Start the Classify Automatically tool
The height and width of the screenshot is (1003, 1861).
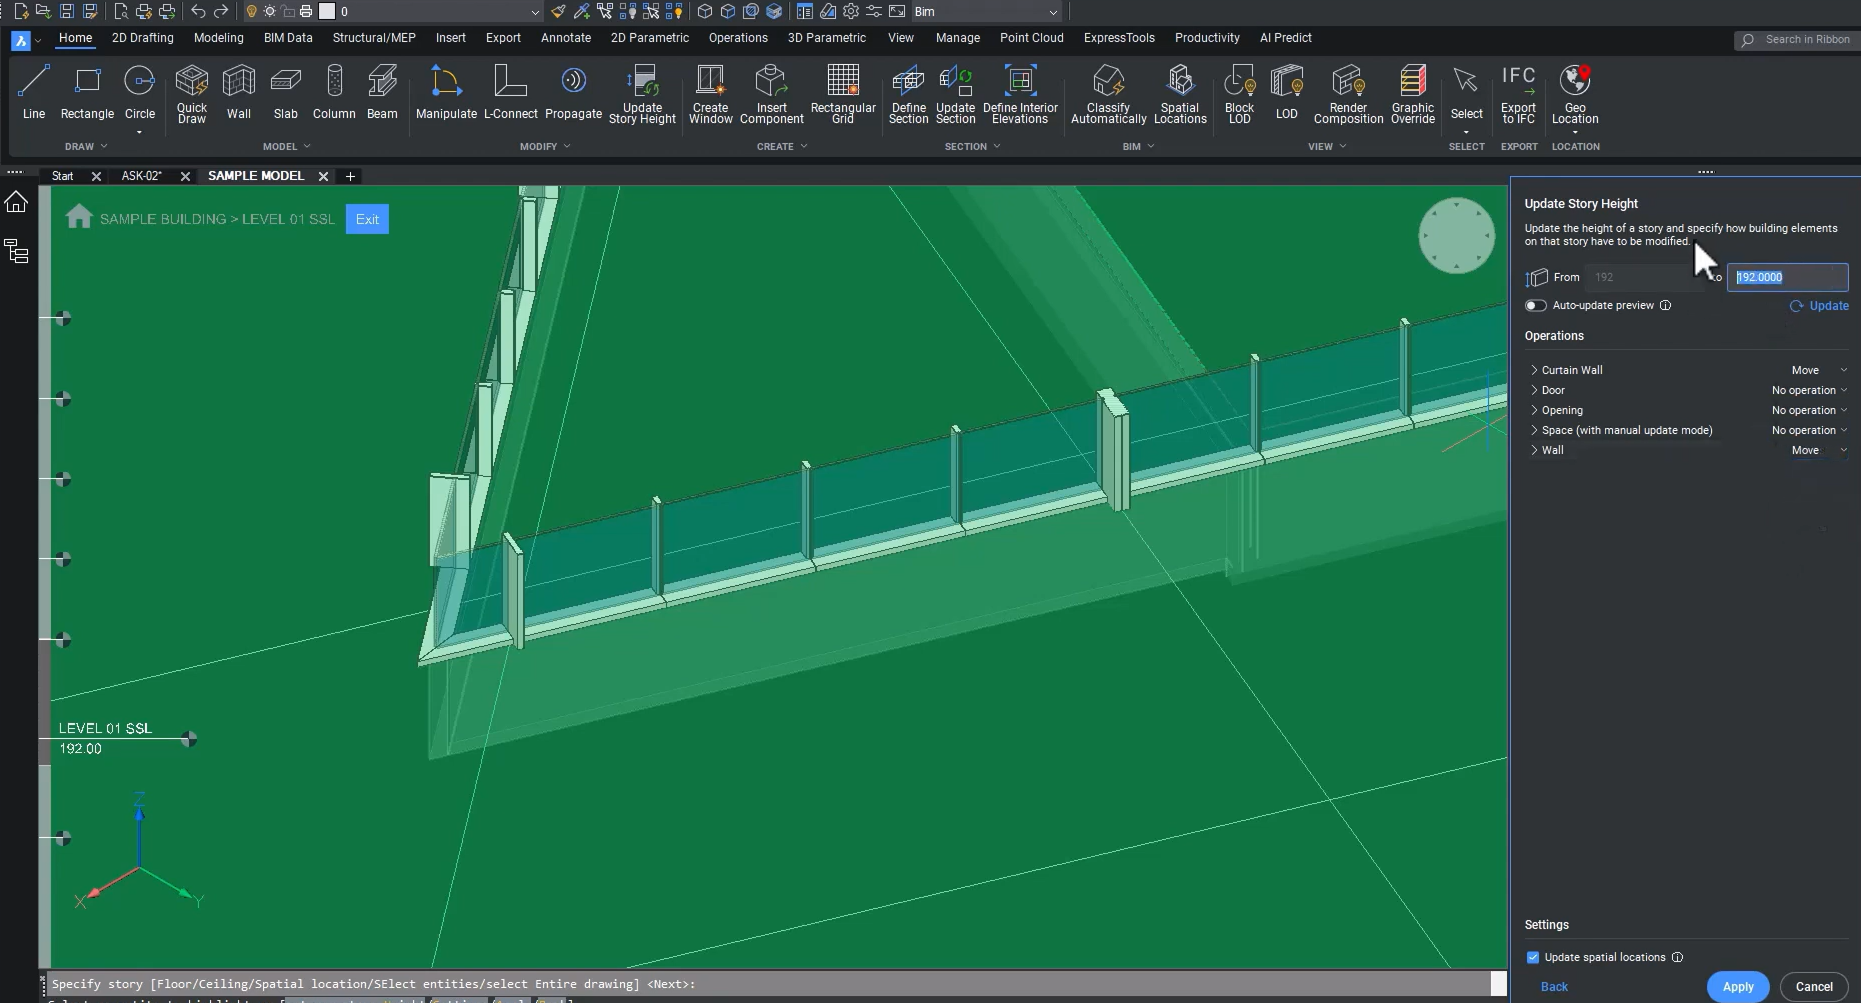pyautogui.click(x=1108, y=93)
